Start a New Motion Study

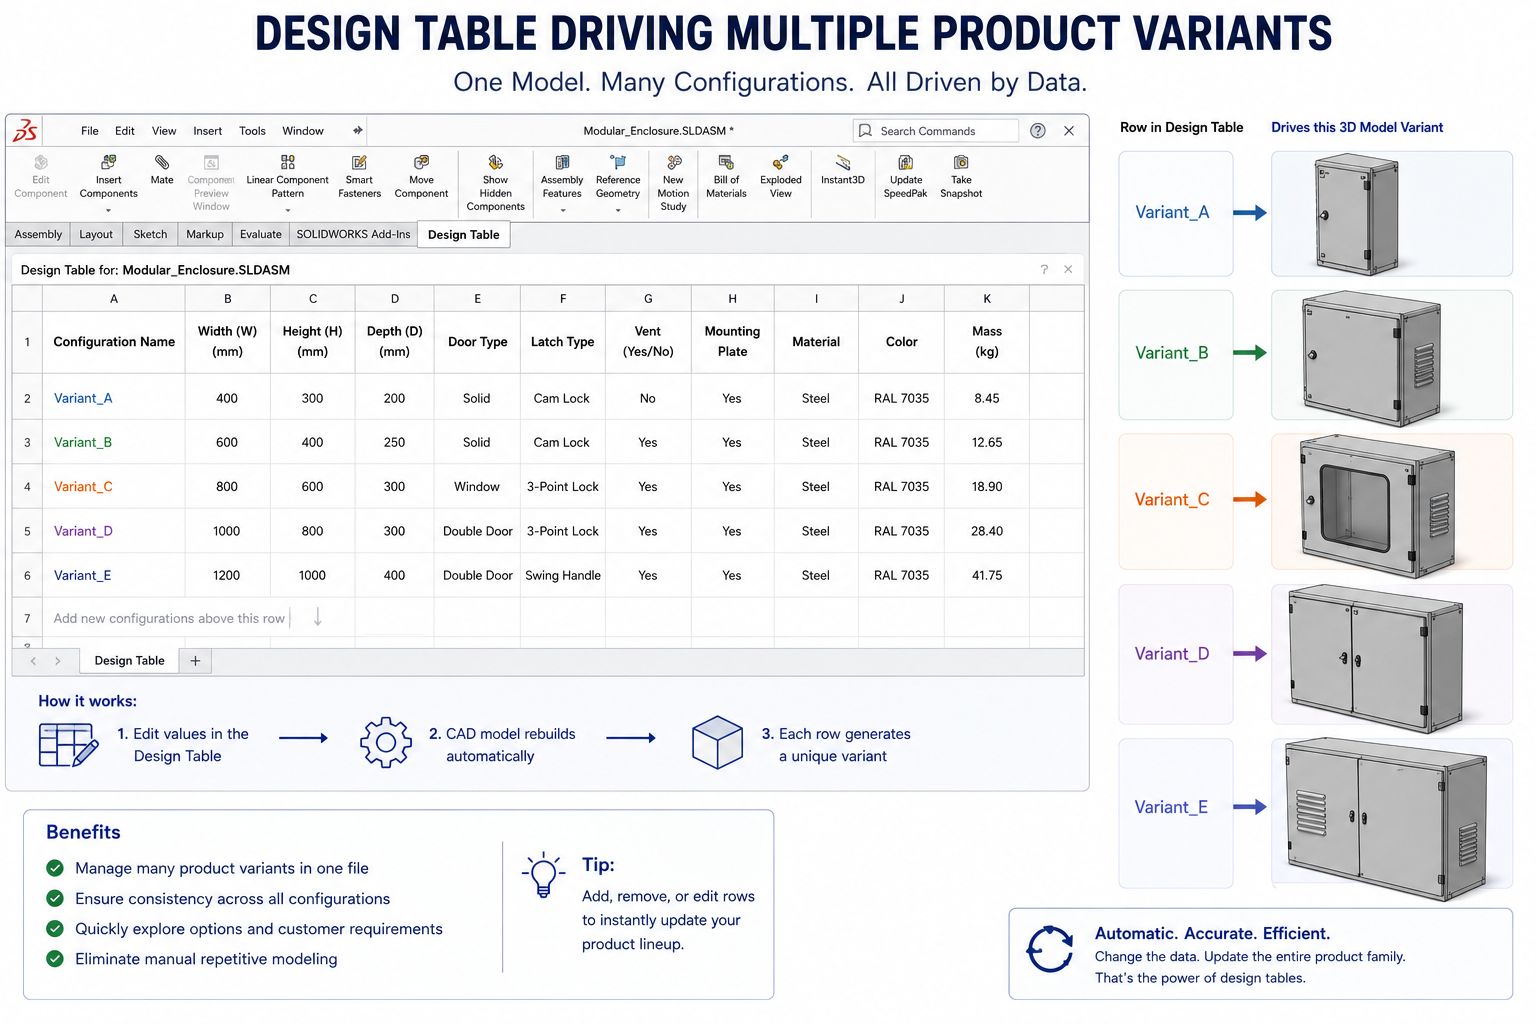click(673, 182)
